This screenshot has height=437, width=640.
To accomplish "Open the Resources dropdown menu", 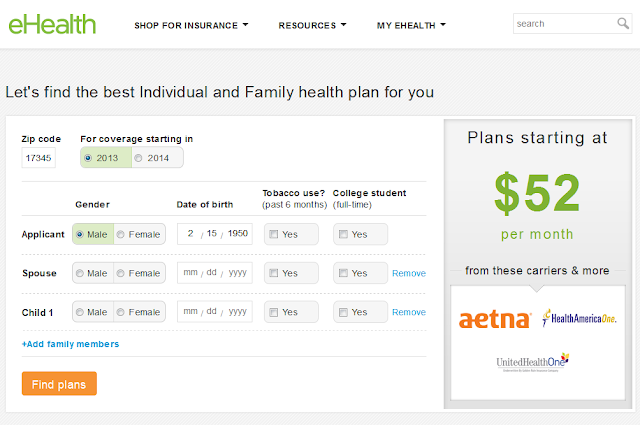I will [x=312, y=25].
